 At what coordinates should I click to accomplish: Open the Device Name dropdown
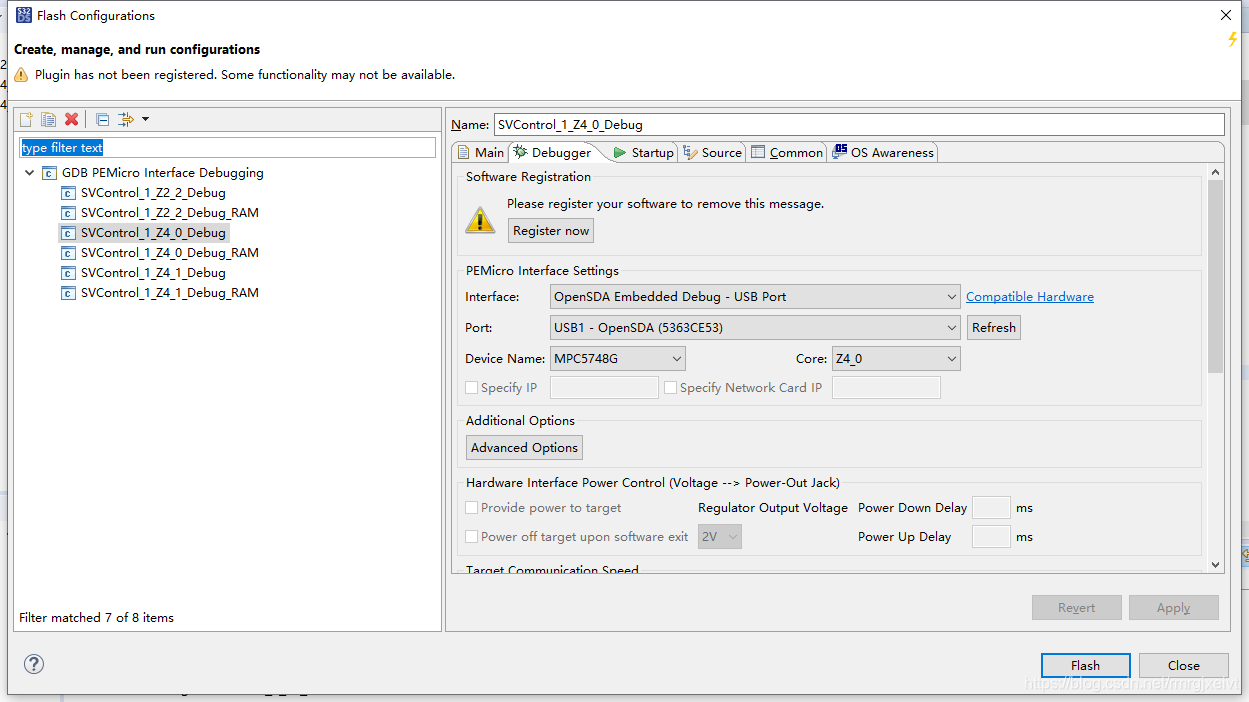point(618,358)
